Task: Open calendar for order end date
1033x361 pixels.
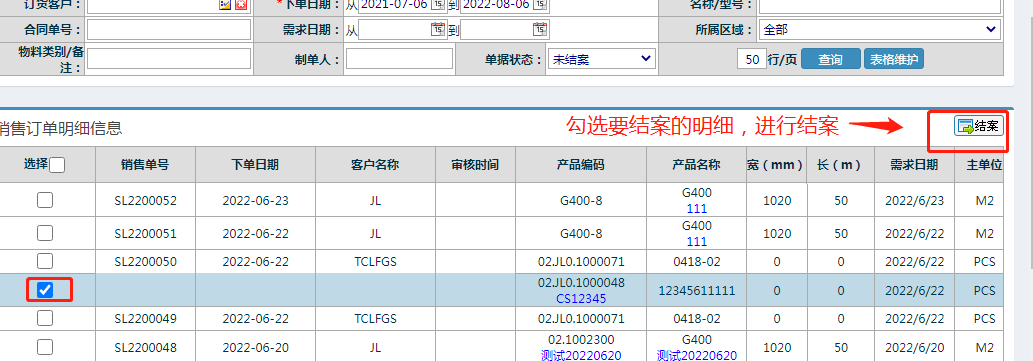Action: tap(540, 5)
